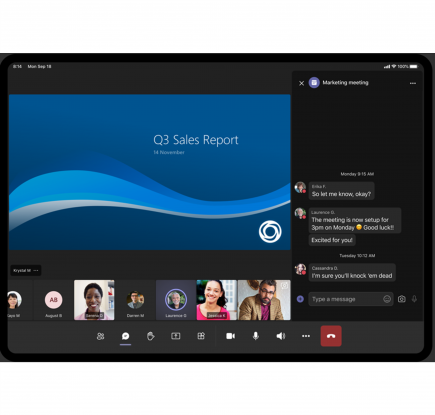The width and height of the screenshot is (435, 415).
Task: Tap the battery indicator in status bar
Action: click(x=413, y=67)
